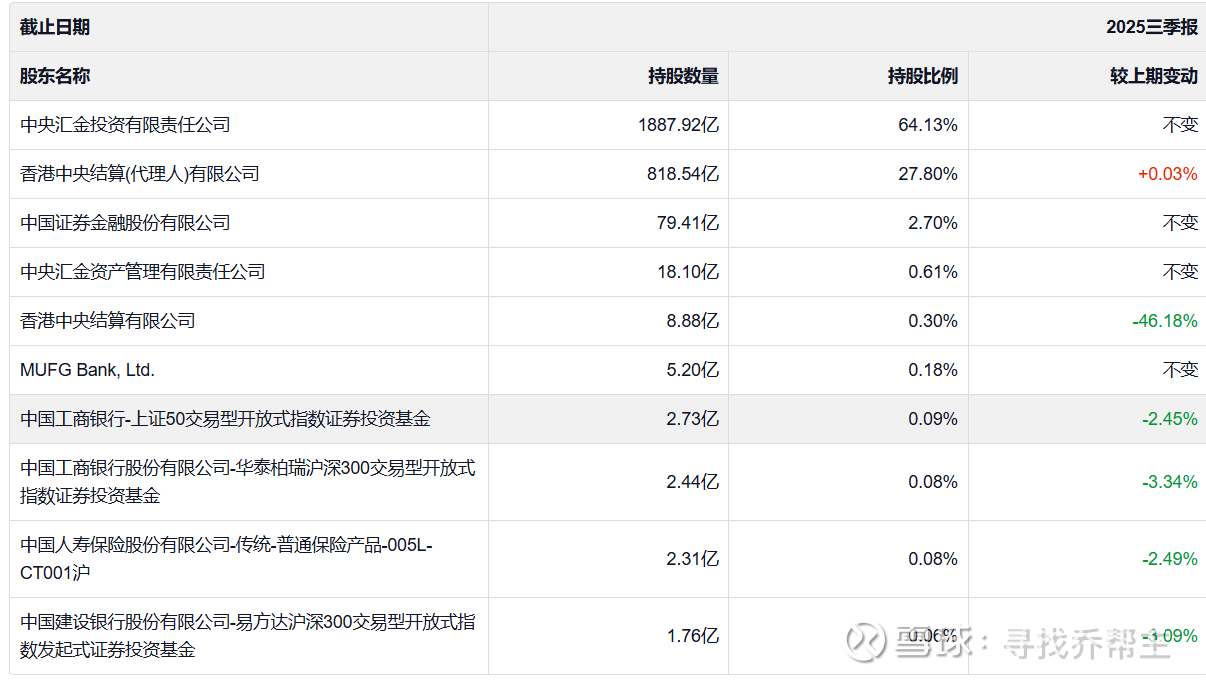1206x680 pixels.
Task: Click 不变 in the 中央汇金投资 row
Action: [1180, 125]
